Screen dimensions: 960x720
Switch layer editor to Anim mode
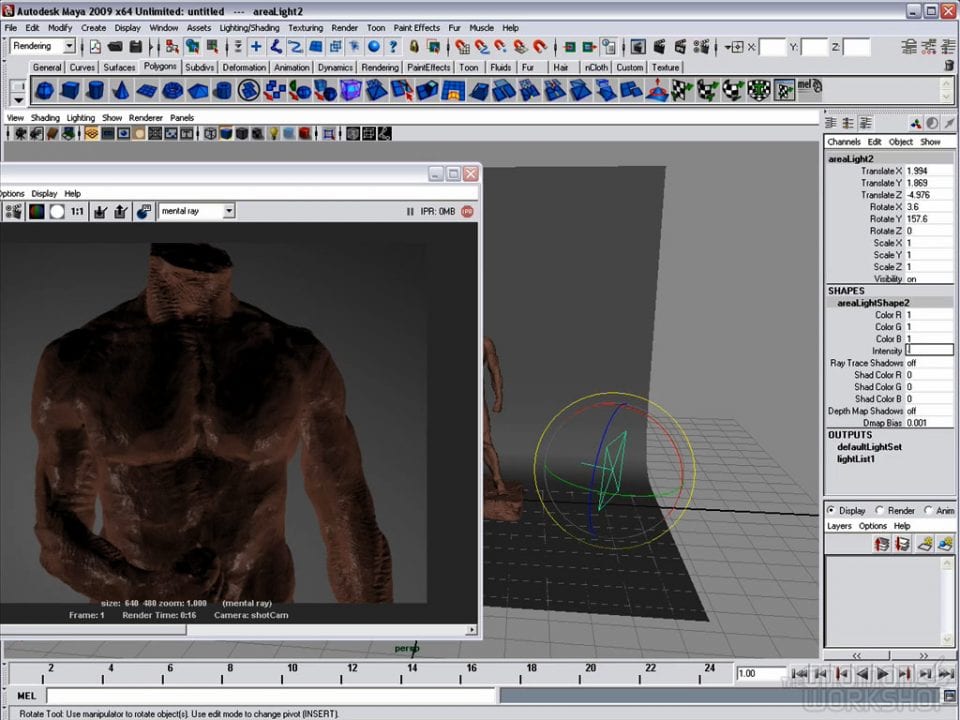pyautogui.click(x=928, y=510)
